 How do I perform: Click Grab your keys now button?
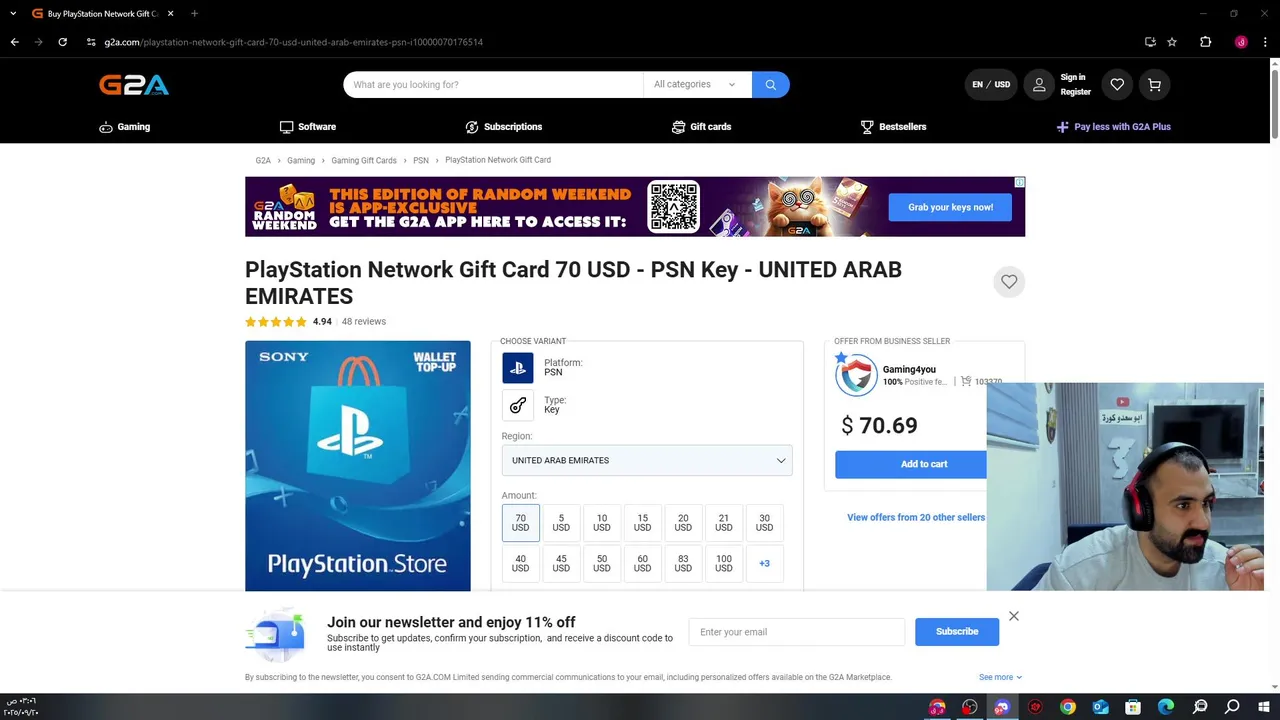pyautogui.click(x=950, y=207)
